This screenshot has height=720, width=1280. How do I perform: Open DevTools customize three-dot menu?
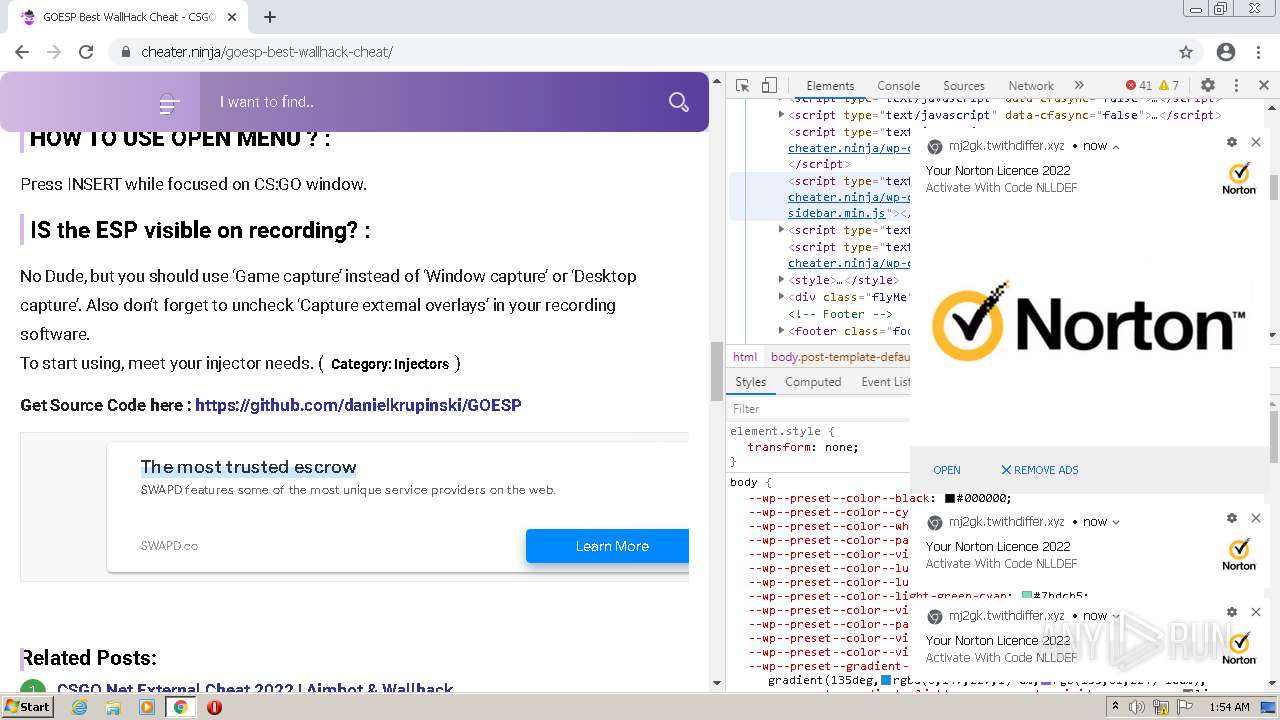click(1236, 86)
